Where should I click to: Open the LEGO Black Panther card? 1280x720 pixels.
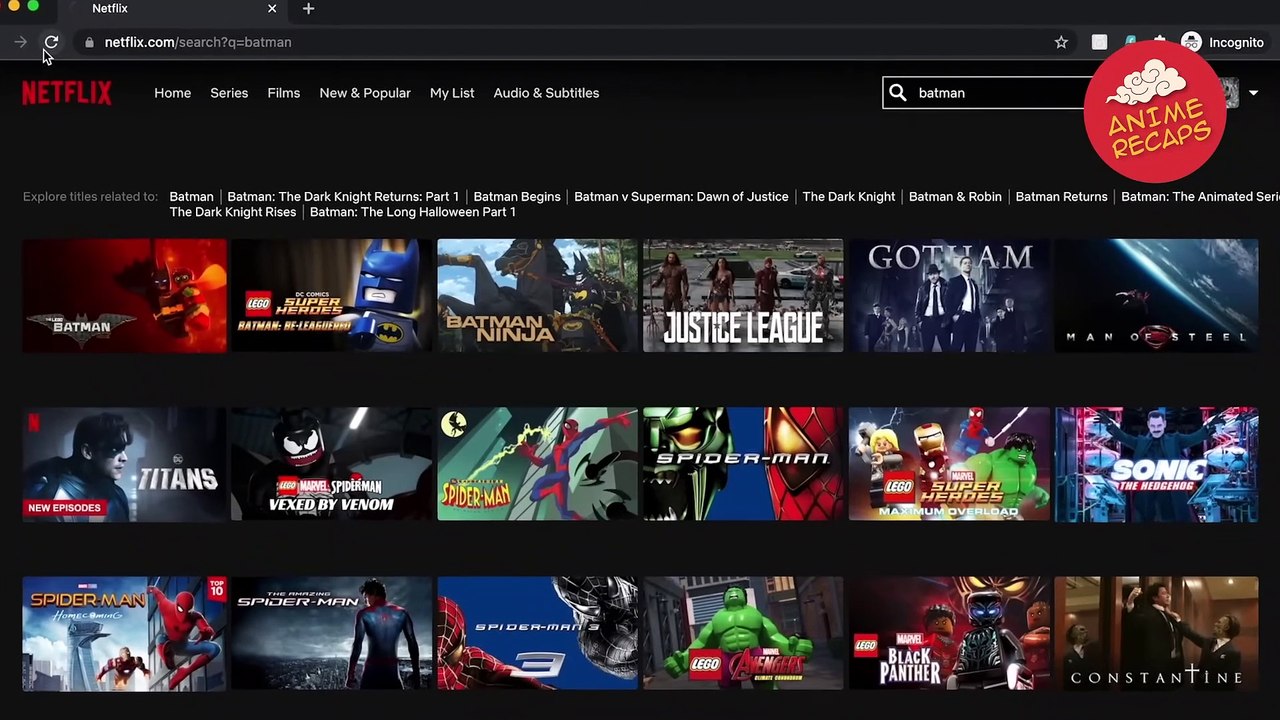click(x=949, y=633)
